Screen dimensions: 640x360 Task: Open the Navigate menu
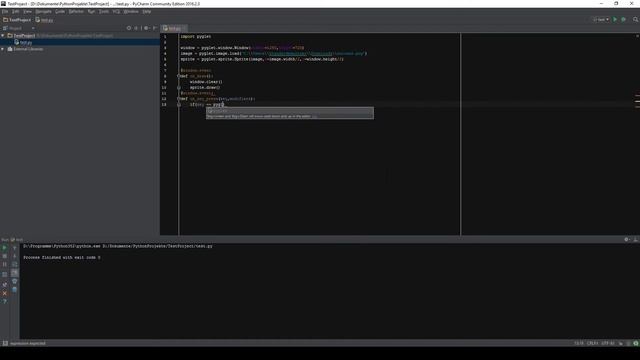43,11
